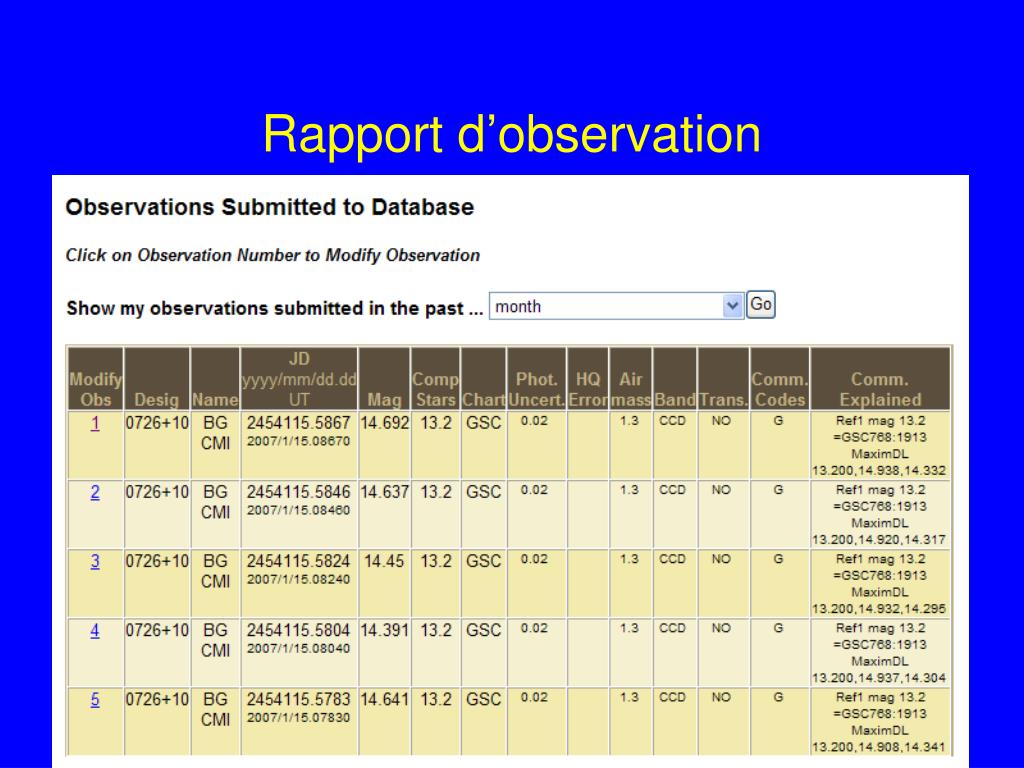Image resolution: width=1024 pixels, height=768 pixels.
Task: Select magnitude value 14.641
Action: tap(384, 700)
